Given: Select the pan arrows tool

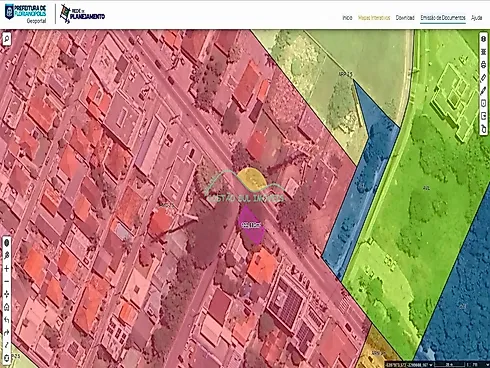Looking at the screenshot, I should pyautogui.click(x=7, y=294).
